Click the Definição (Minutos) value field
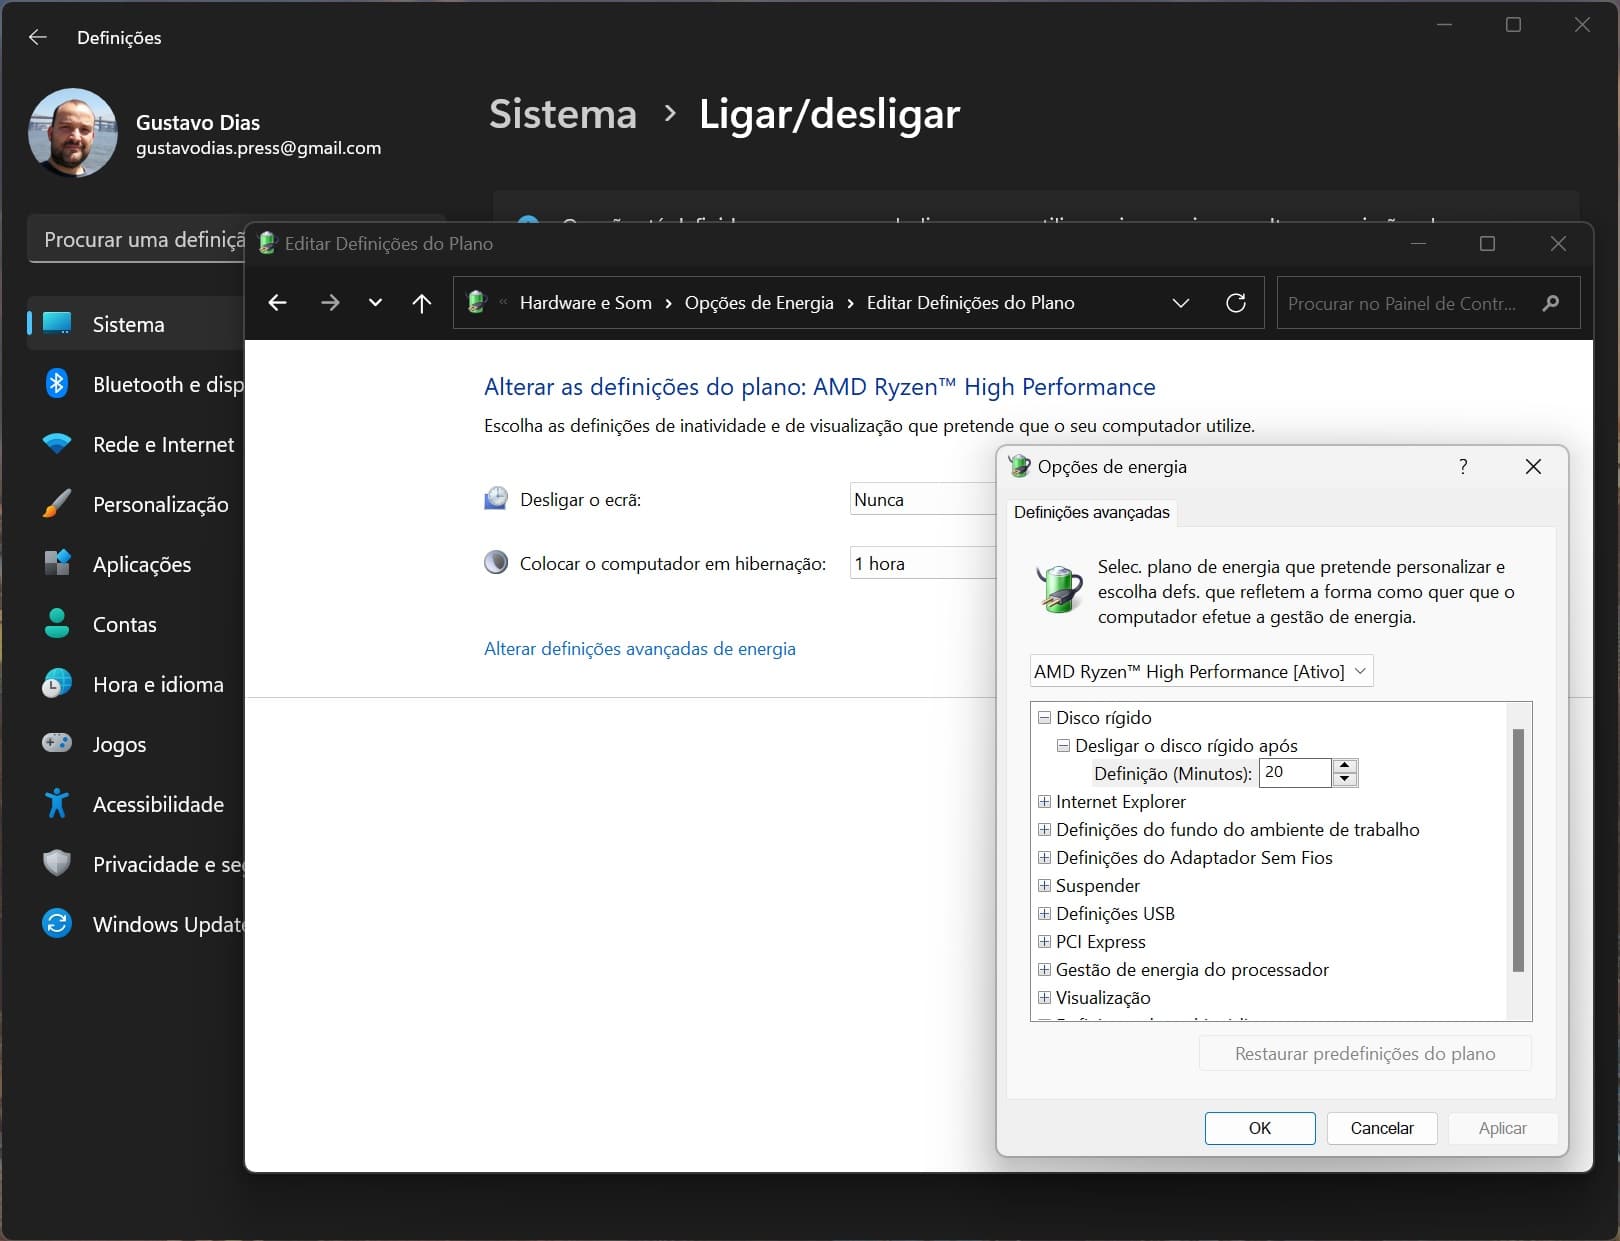The width and height of the screenshot is (1620, 1241). (x=1295, y=772)
